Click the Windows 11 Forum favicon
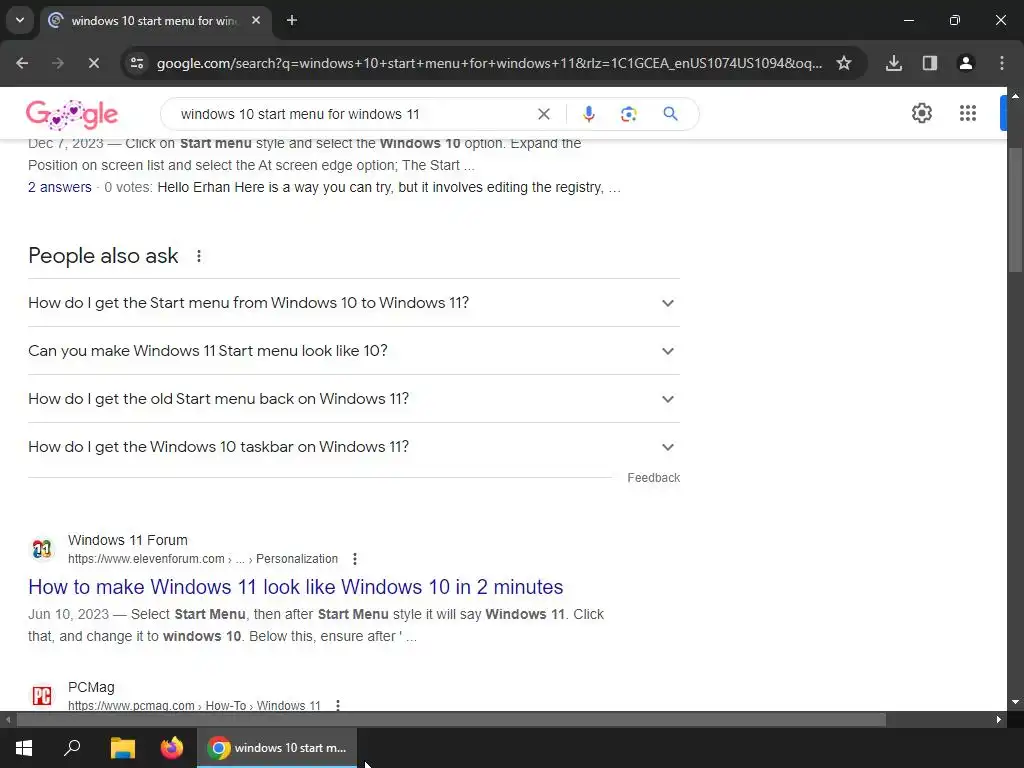 (x=42, y=549)
